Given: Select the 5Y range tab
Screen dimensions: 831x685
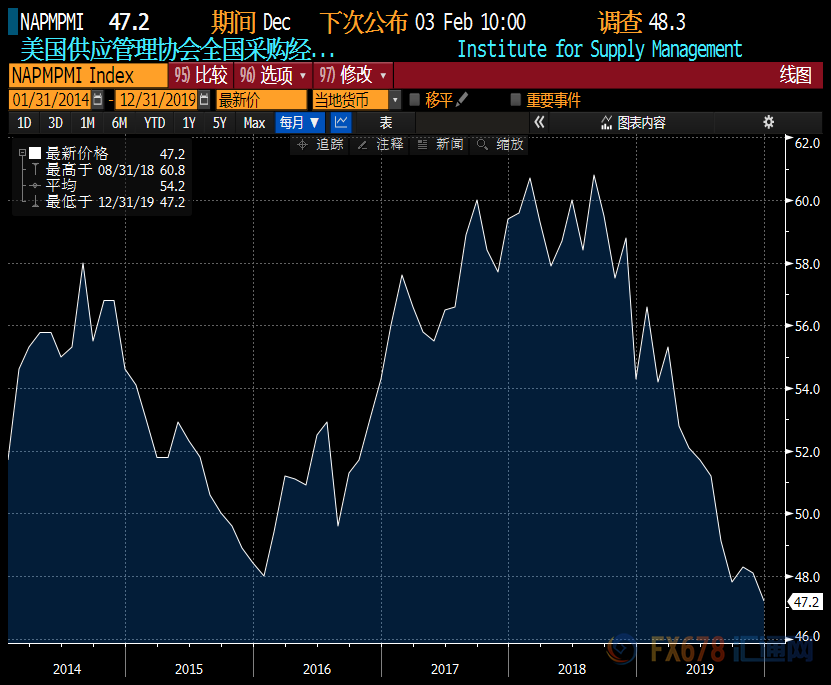Looking at the screenshot, I should [219, 122].
